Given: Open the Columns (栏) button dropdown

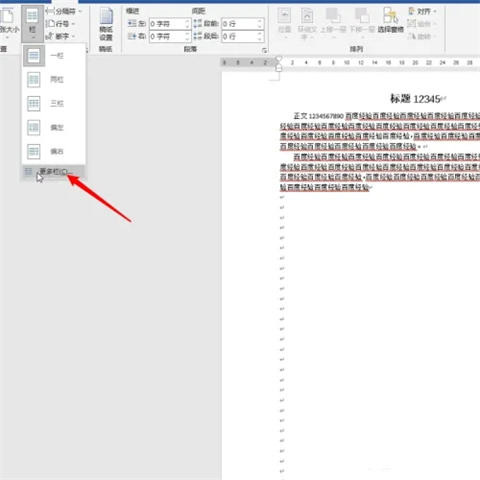Looking at the screenshot, I should point(32,24).
